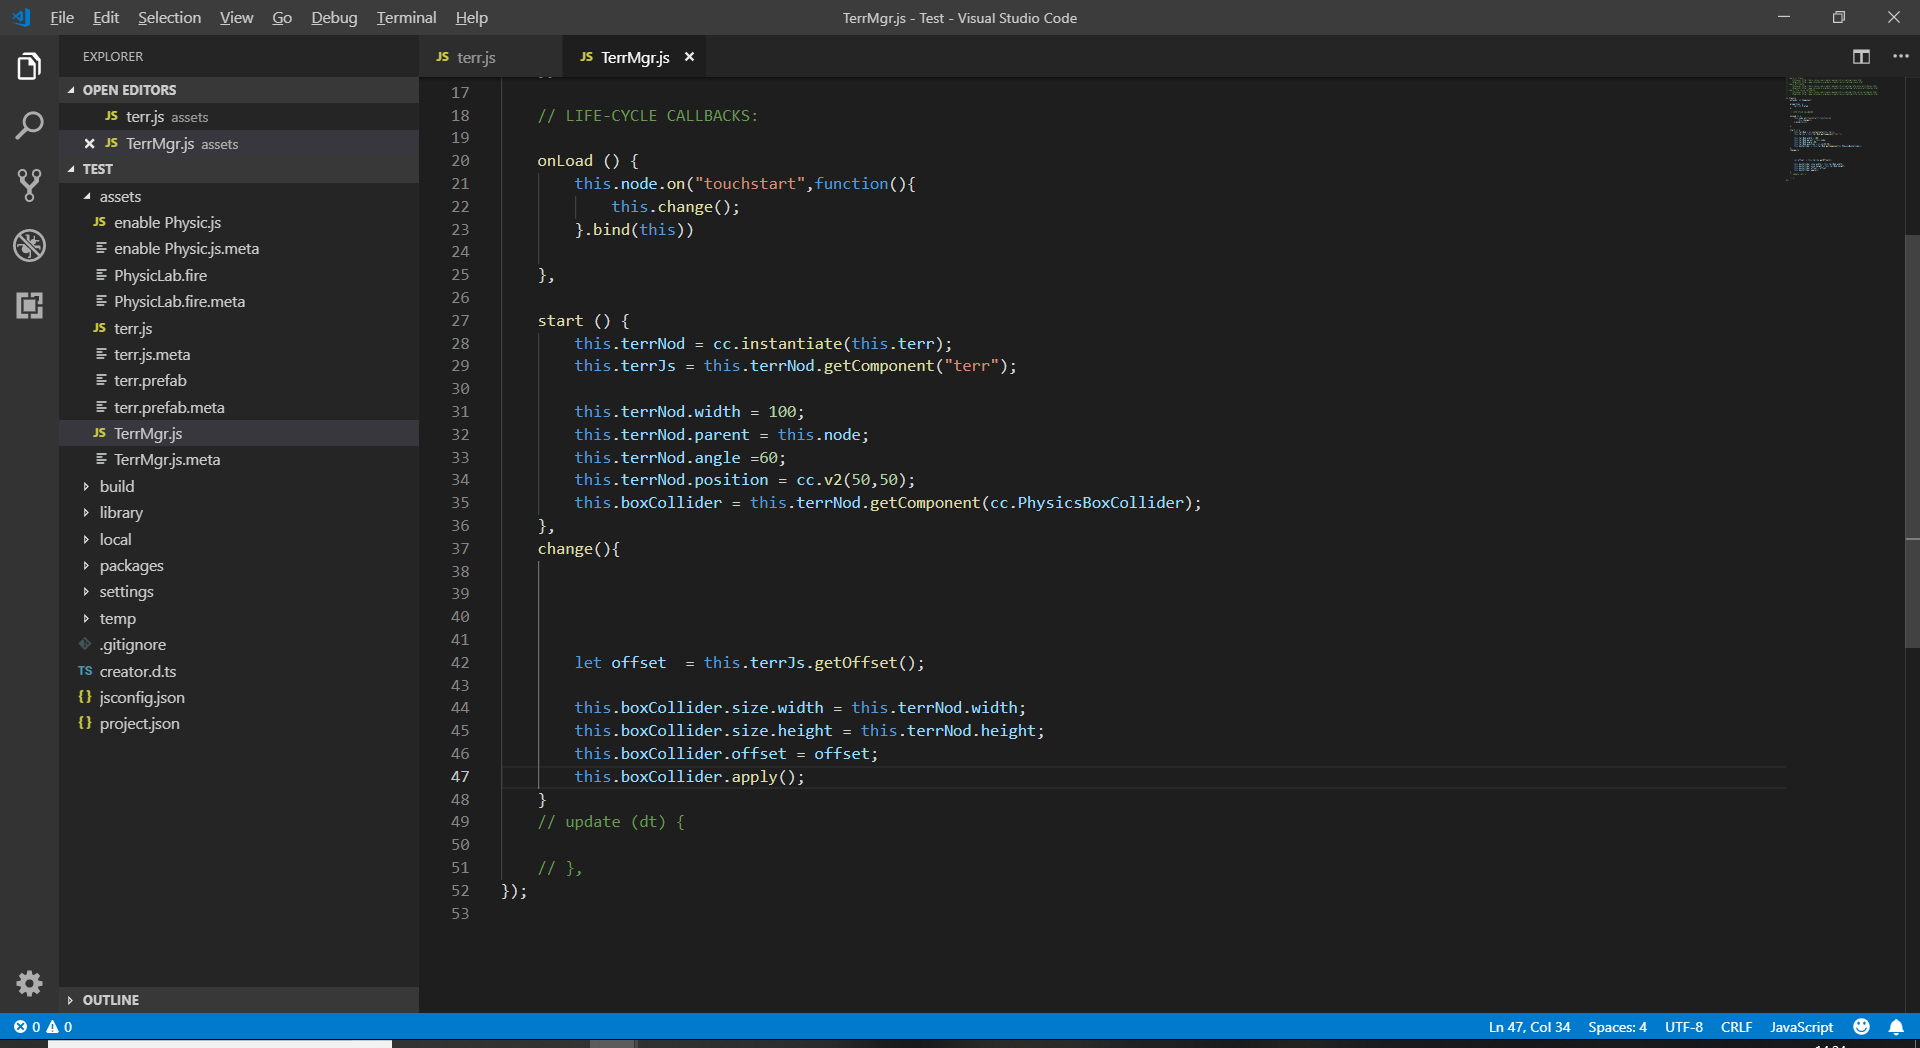Click the feedback smiley icon
The width and height of the screenshot is (1920, 1048).
tap(1861, 1027)
